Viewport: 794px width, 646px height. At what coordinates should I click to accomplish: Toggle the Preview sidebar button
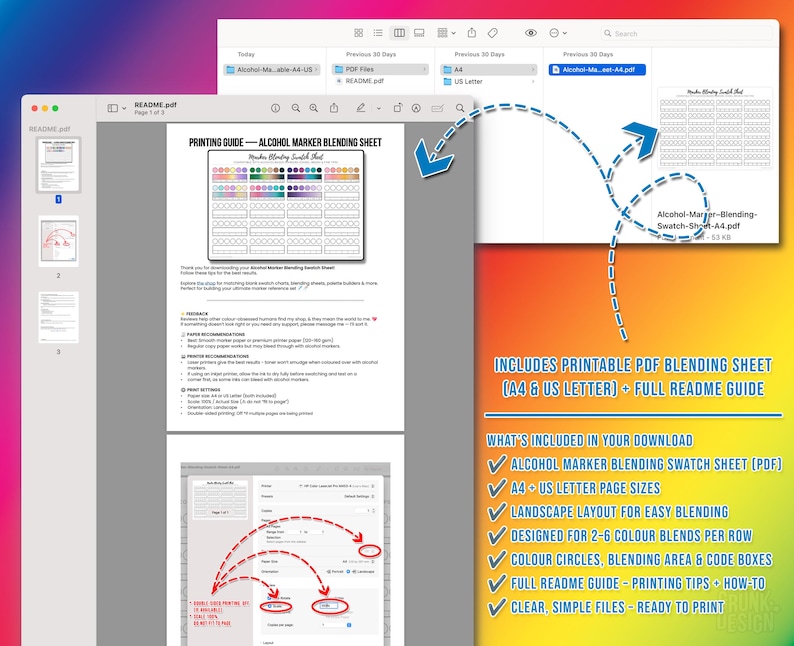(112, 108)
